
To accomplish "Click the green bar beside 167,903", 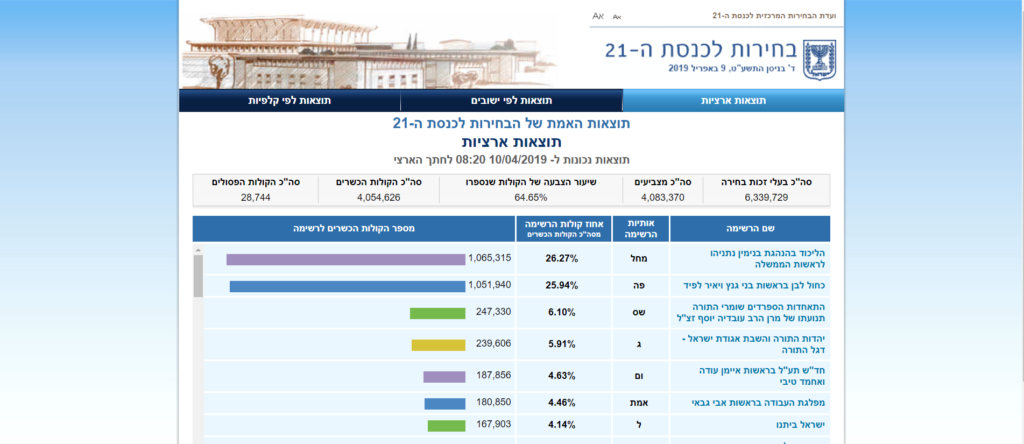I will coord(446,425).
